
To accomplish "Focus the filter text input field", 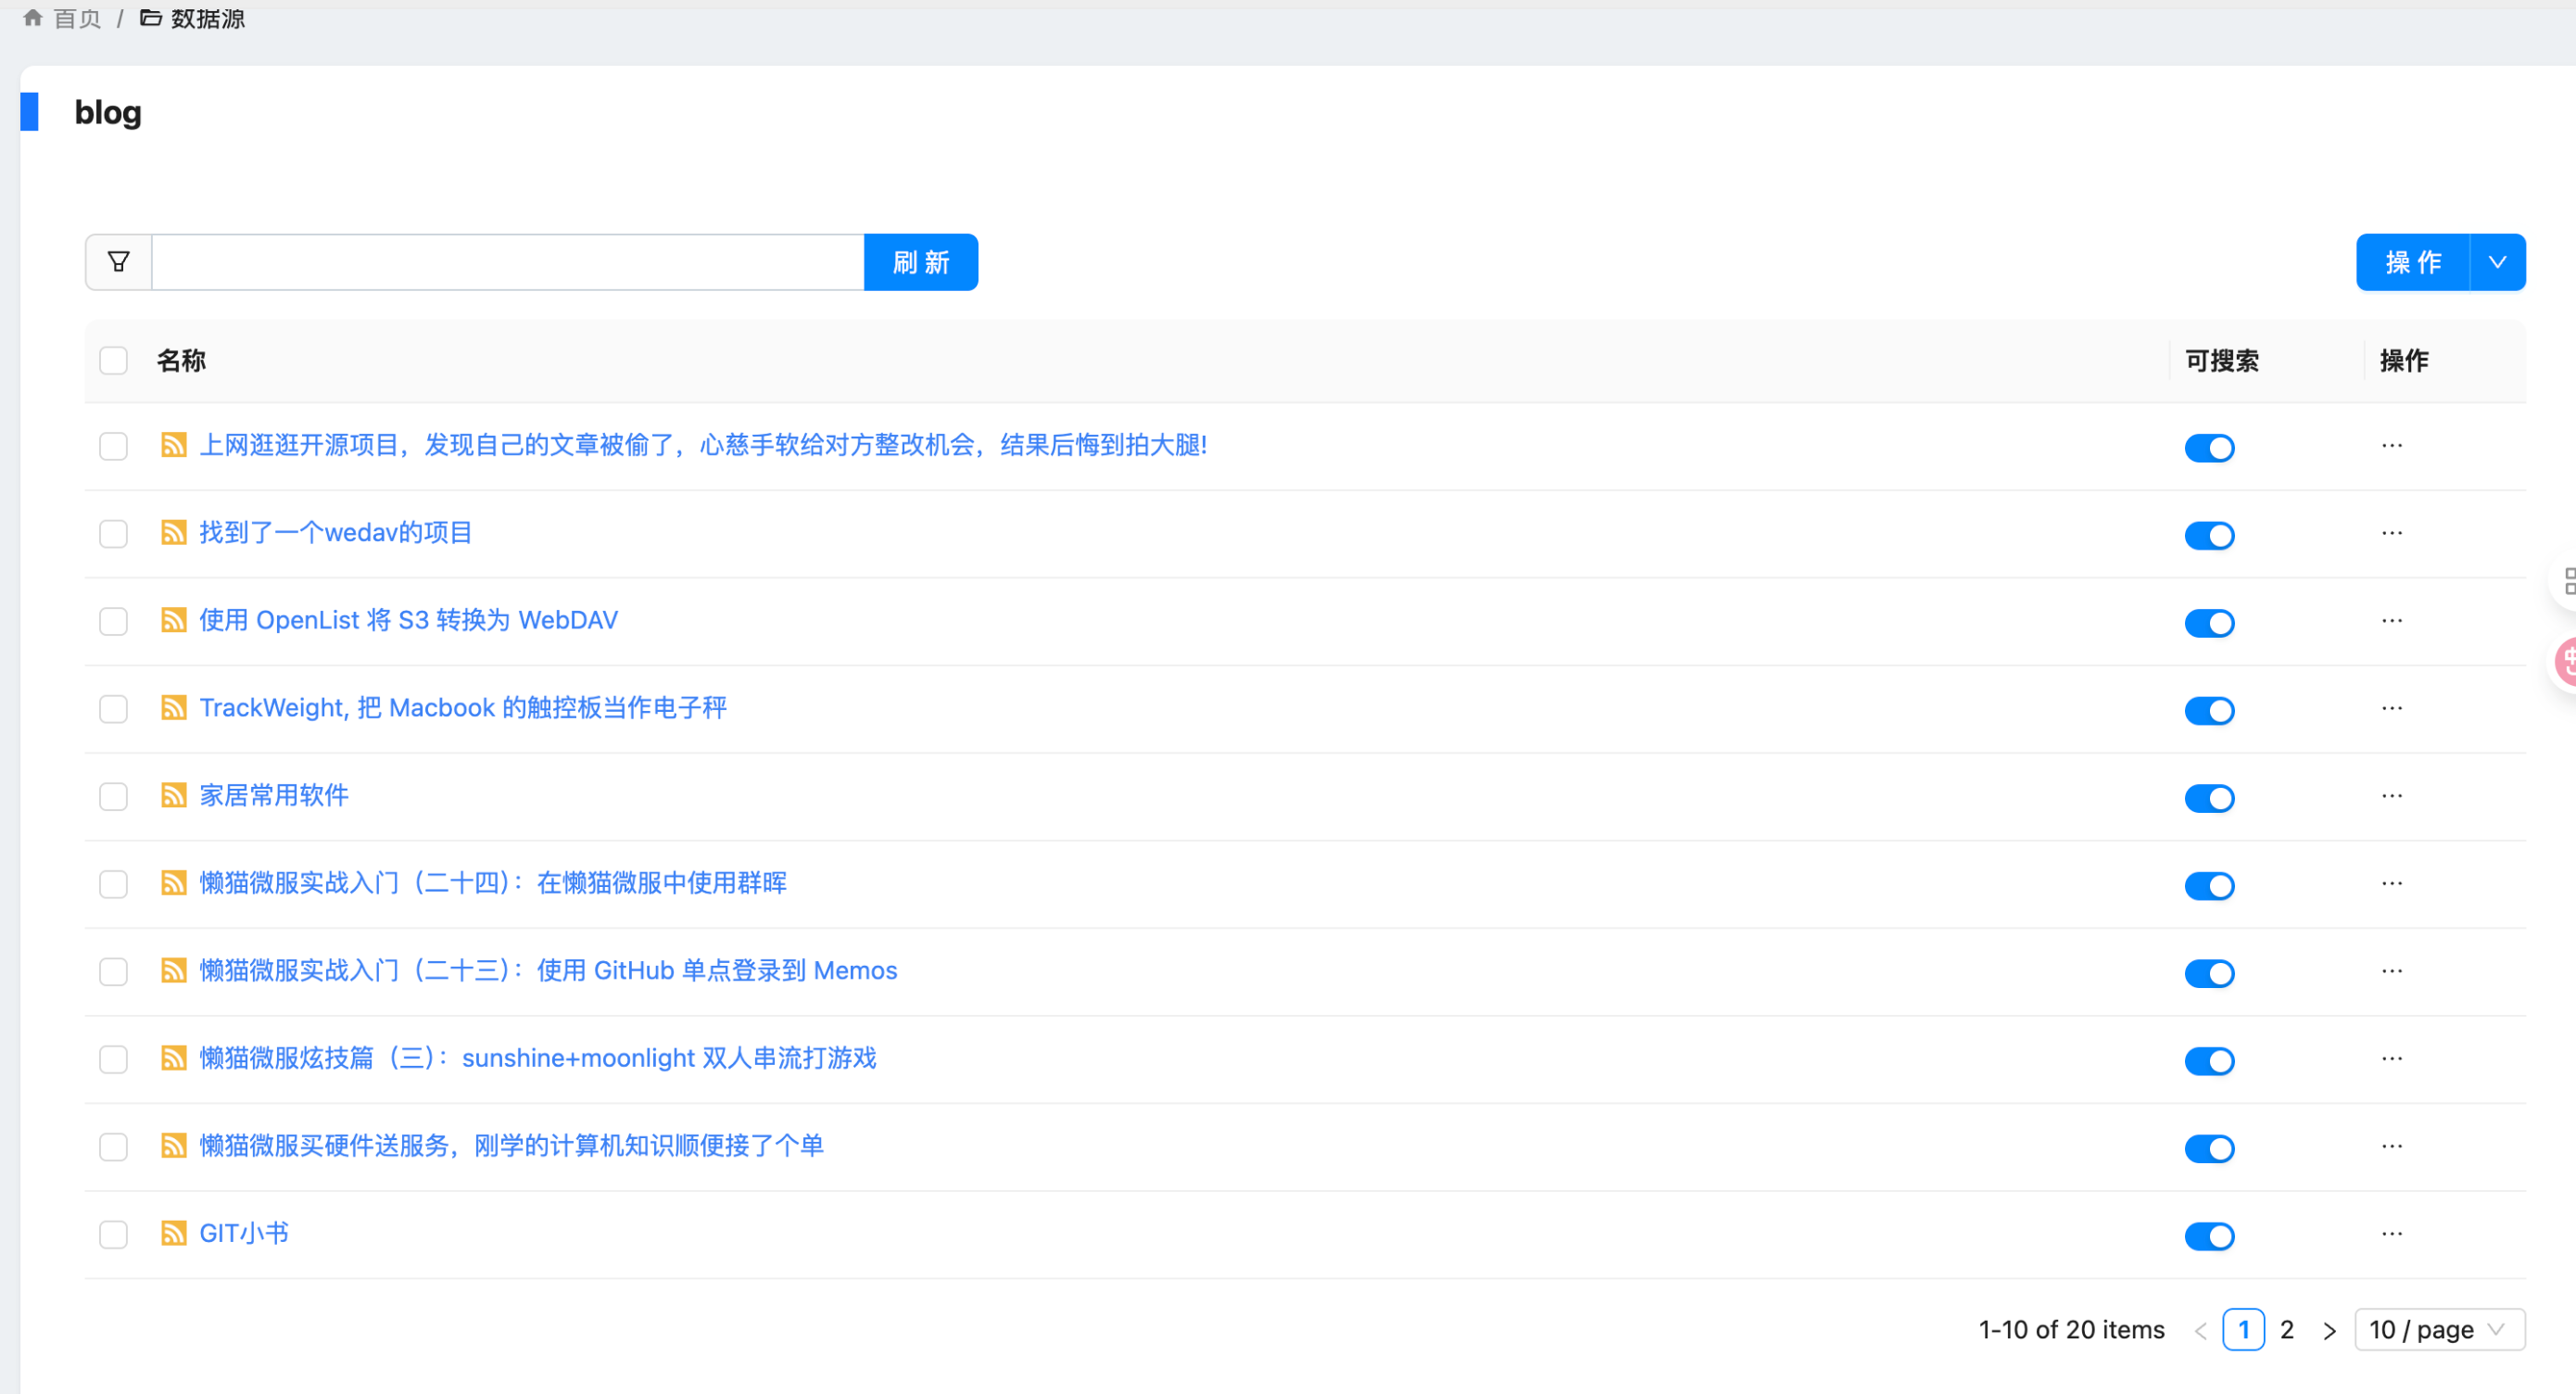I will point(507,262).
